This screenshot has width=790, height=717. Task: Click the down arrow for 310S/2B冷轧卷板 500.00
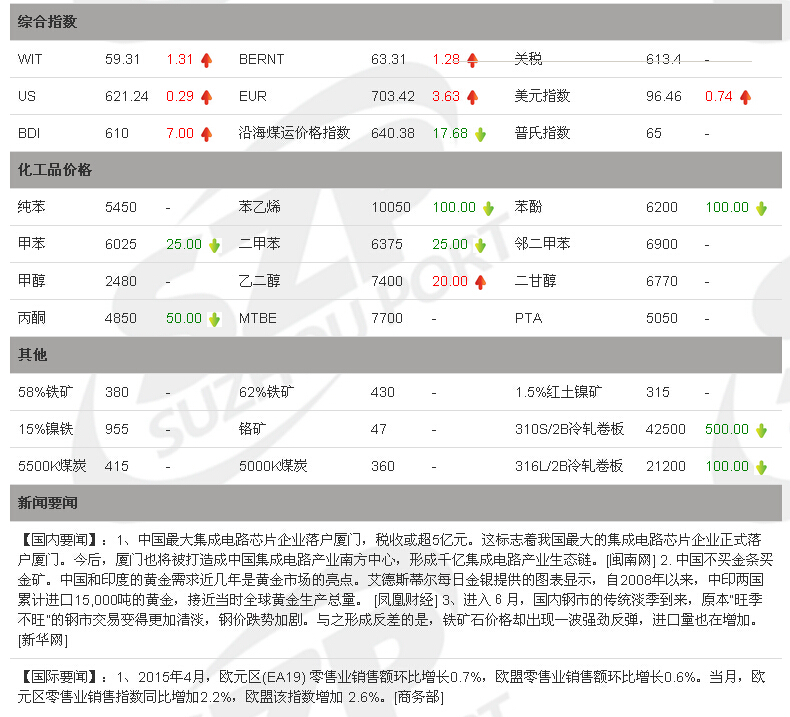[761, 430]
